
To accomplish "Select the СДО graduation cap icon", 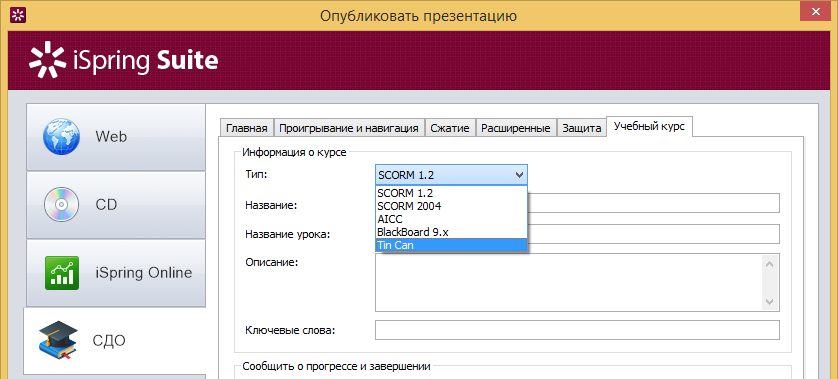I will tap(58, 341).
